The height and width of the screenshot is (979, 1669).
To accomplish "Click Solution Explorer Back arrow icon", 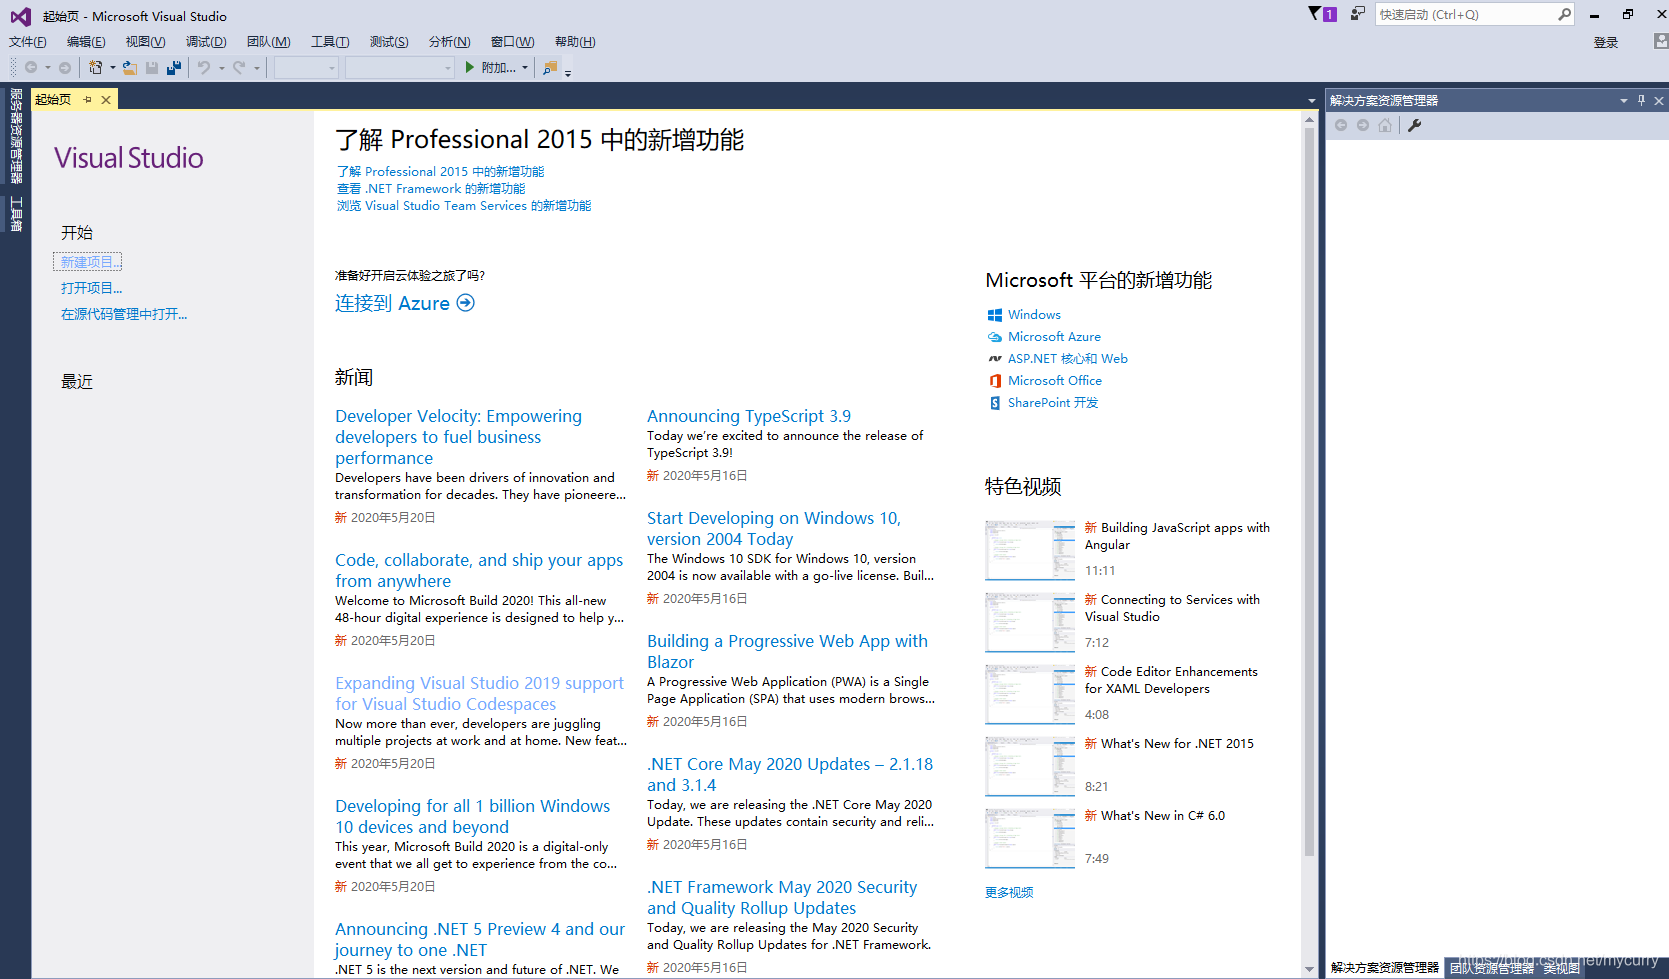I will (x=1341, y=125).
